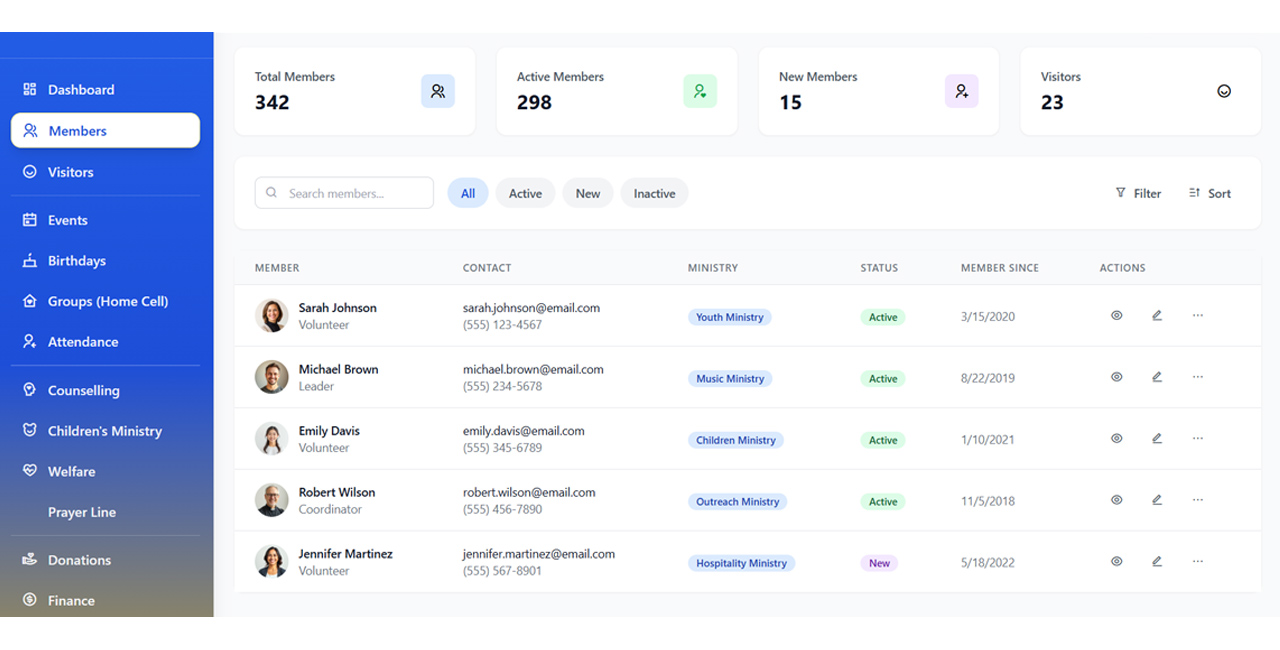Open the Sort options

click(1210, 194)
